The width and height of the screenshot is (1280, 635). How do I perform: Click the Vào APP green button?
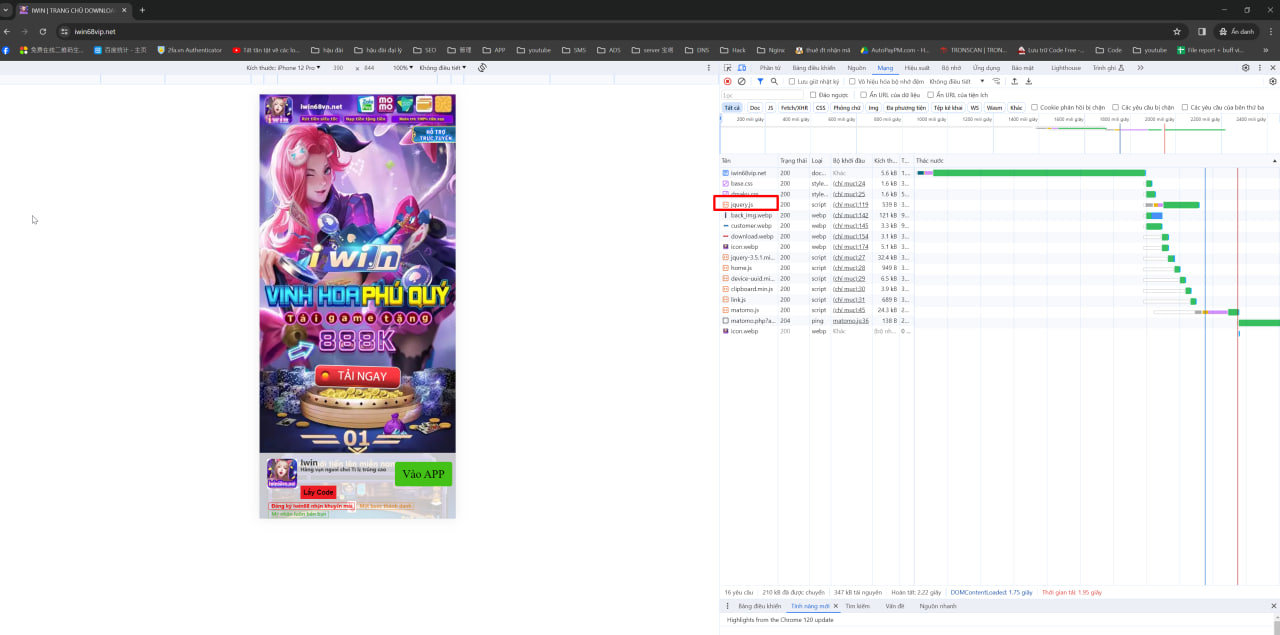click(423, 474)
